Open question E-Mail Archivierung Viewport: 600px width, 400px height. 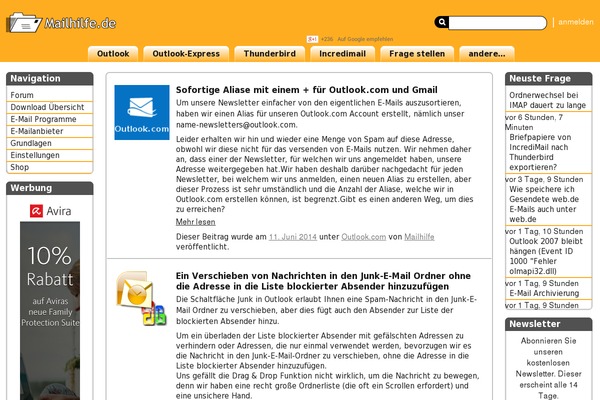(544, 293)
